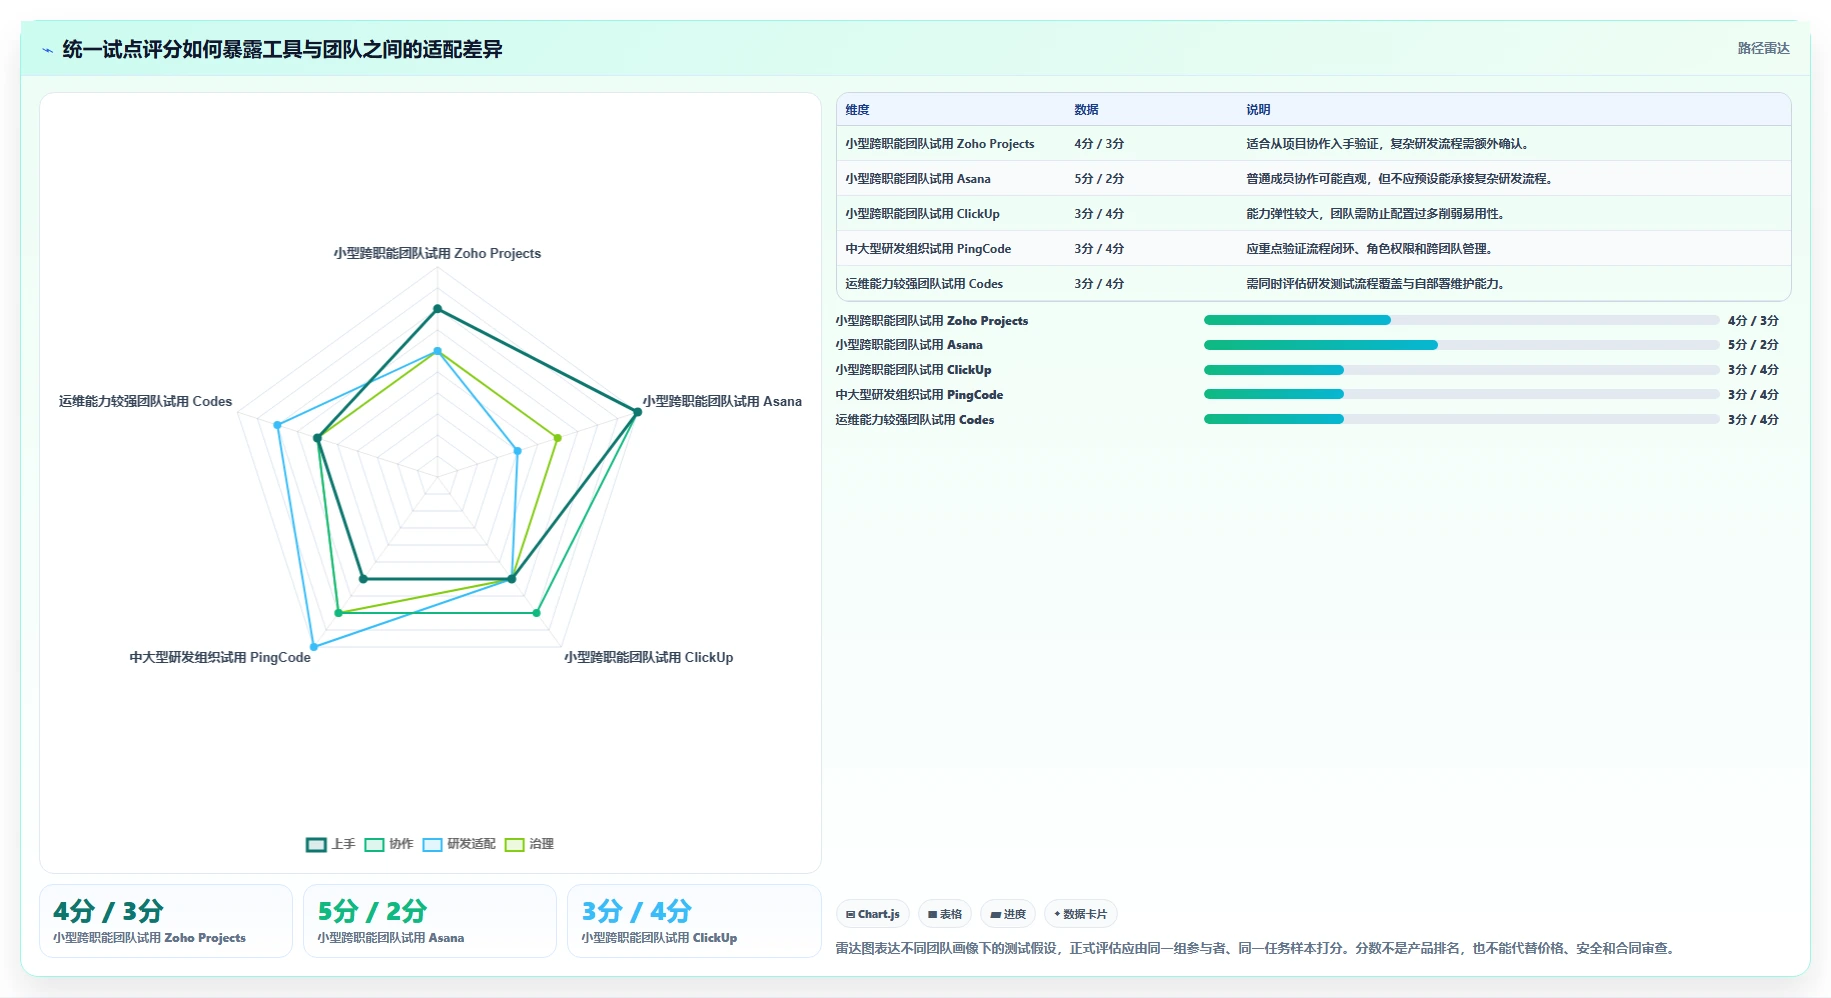Click the 数据 column header
Viewport: 1831px width, 998px height.
(1086, 110)
